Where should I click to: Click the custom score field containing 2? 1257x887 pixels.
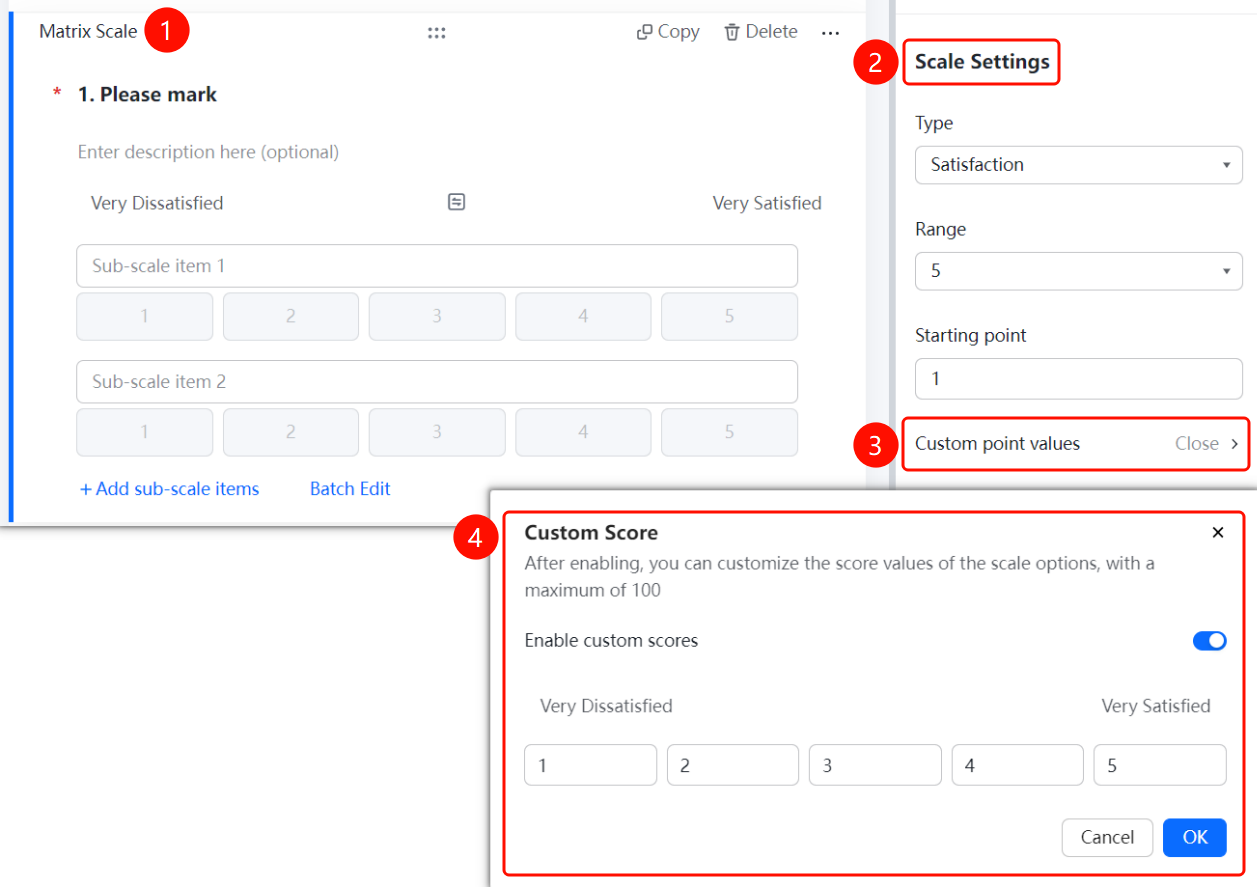[733, 766]
